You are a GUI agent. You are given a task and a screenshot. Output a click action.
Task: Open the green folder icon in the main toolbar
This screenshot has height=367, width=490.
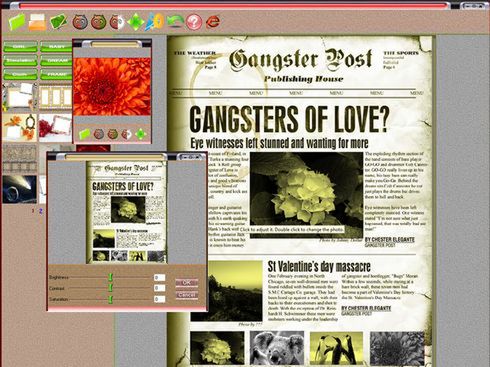[17, 22]
